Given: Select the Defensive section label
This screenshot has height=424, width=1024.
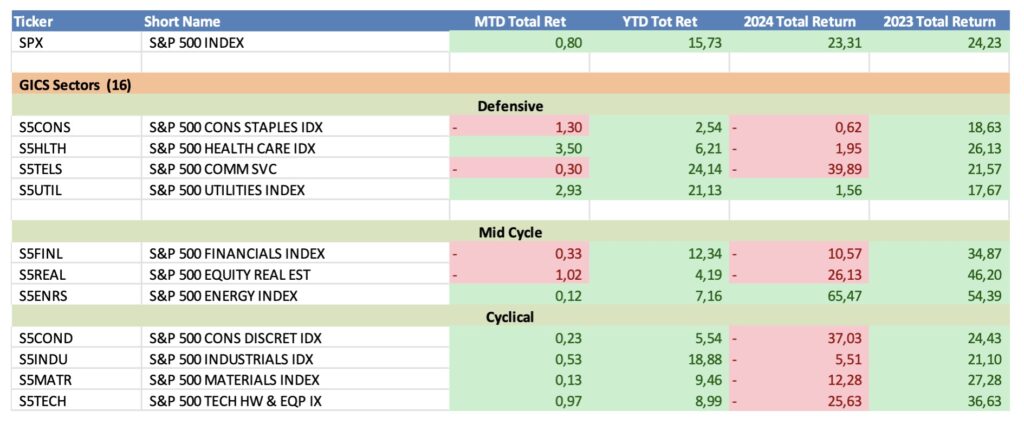Looking at the screenshot, I should 510,106.
